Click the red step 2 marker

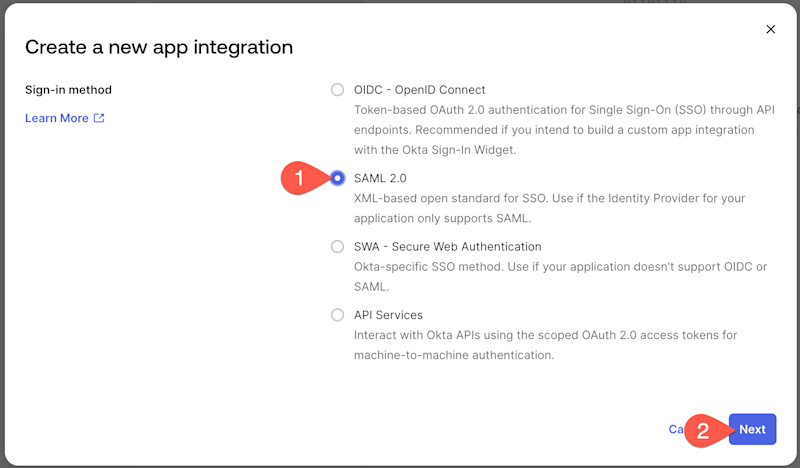705,430
